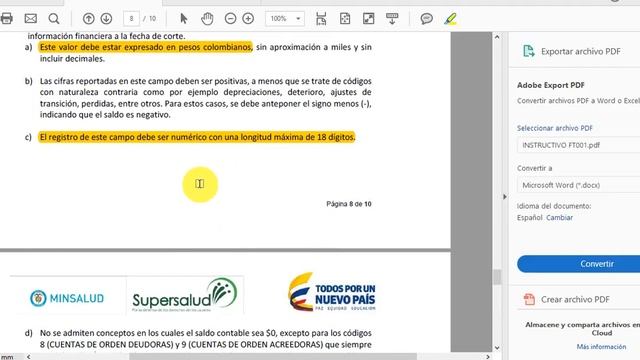640x360 pixels.
Task: Click the page number field showing 8
Action: click(x=131, y=18)
